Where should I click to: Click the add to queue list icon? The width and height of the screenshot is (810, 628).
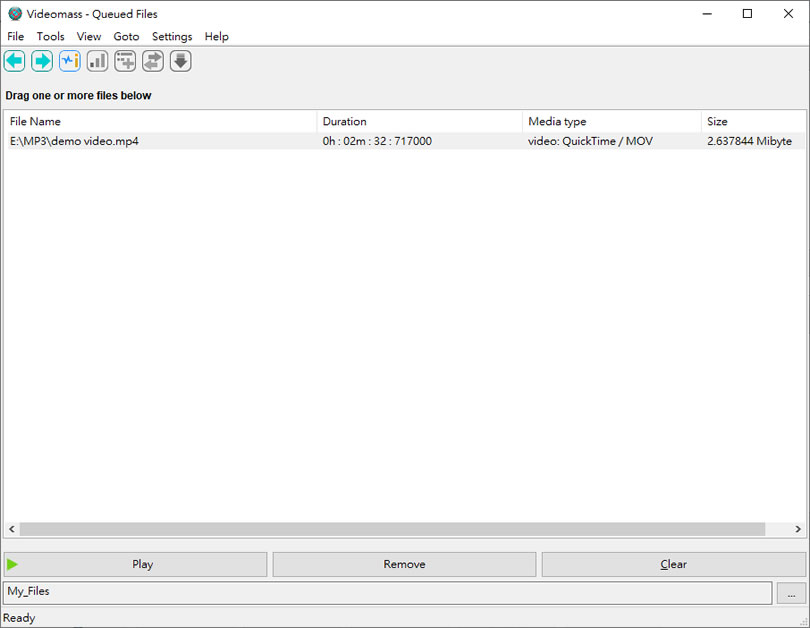point(125,61)
